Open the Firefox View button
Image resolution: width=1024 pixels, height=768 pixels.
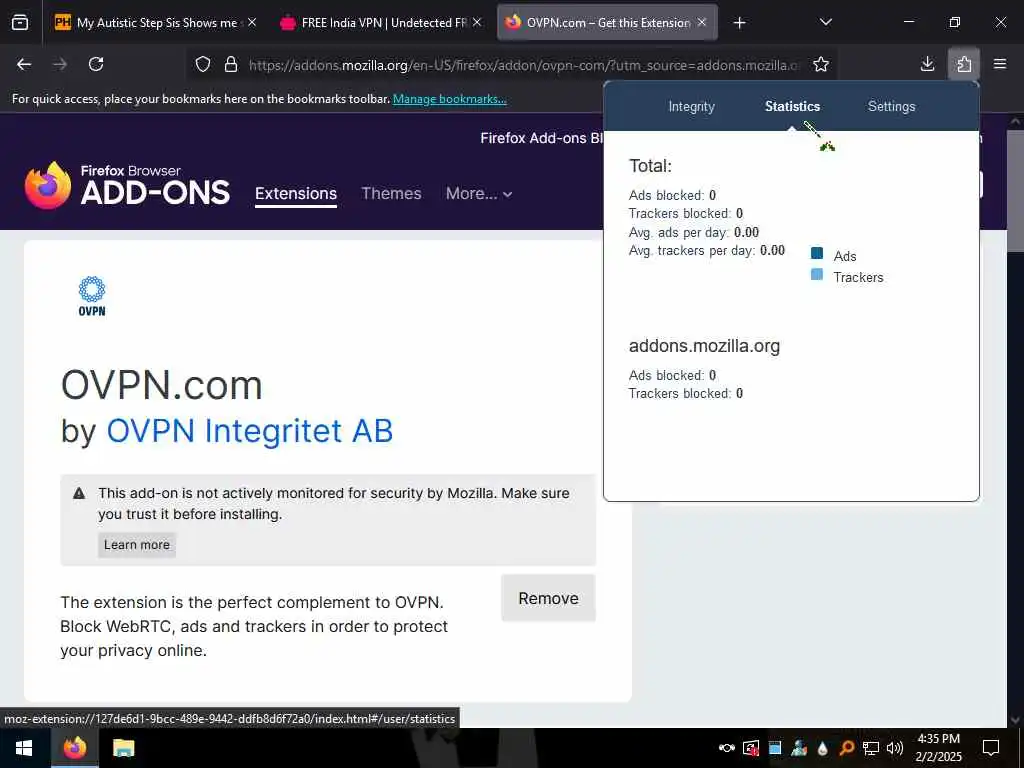click(20, 23)
